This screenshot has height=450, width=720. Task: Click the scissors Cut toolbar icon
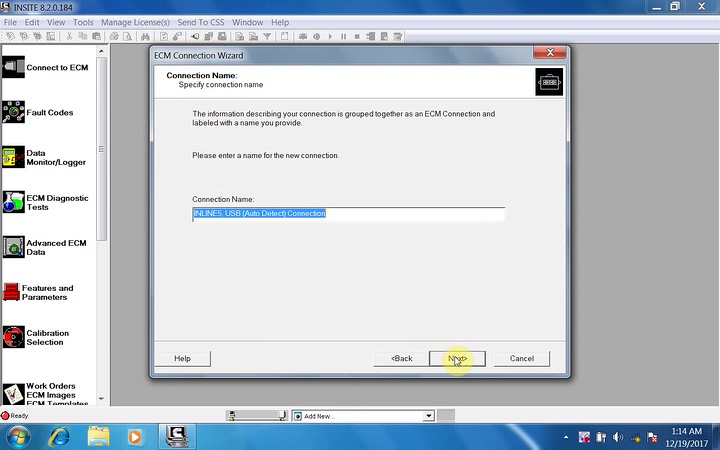point(69,36)
